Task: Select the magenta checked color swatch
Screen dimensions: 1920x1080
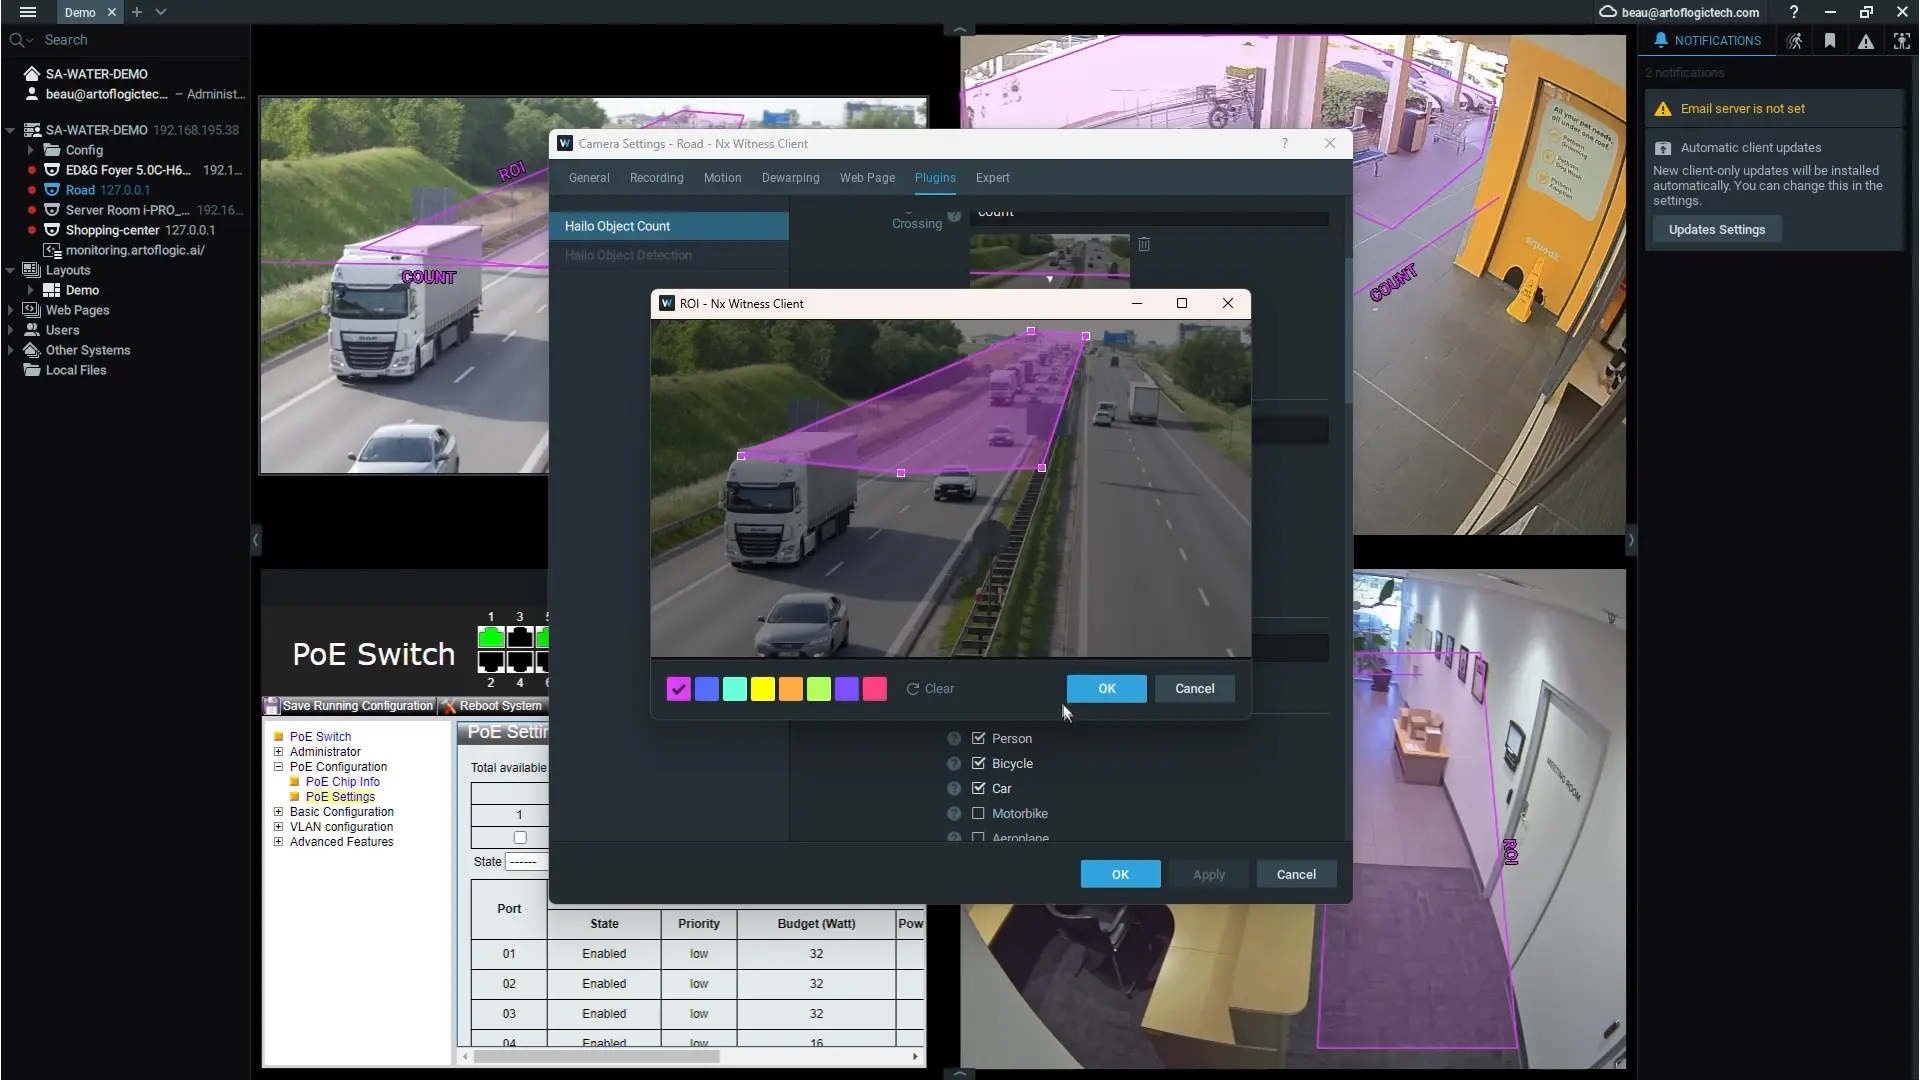Action: coord(678,689)
